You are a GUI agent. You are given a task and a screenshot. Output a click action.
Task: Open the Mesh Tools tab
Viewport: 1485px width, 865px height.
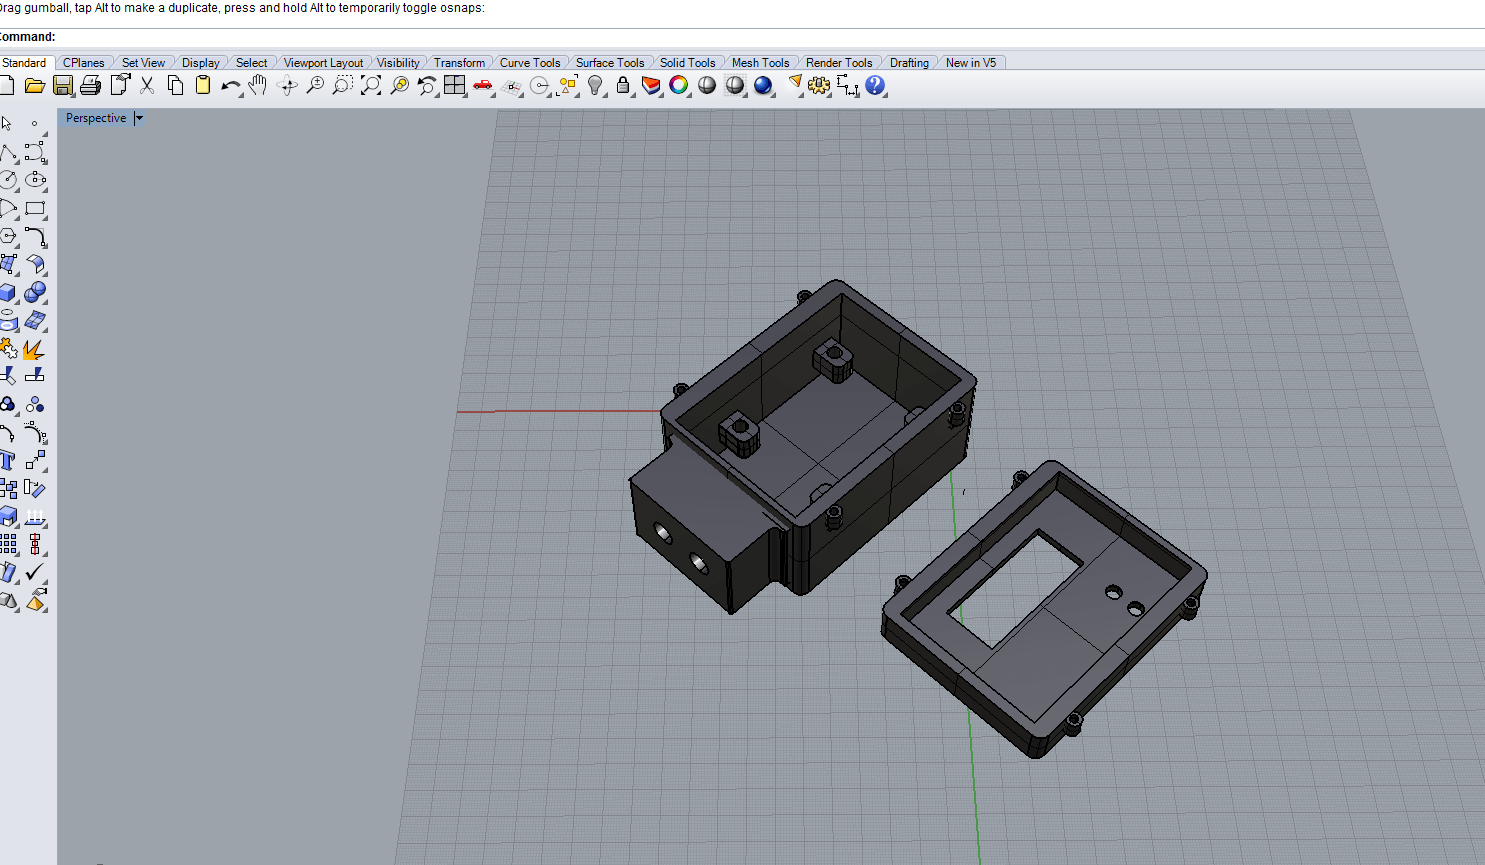(x=761, y=62)
